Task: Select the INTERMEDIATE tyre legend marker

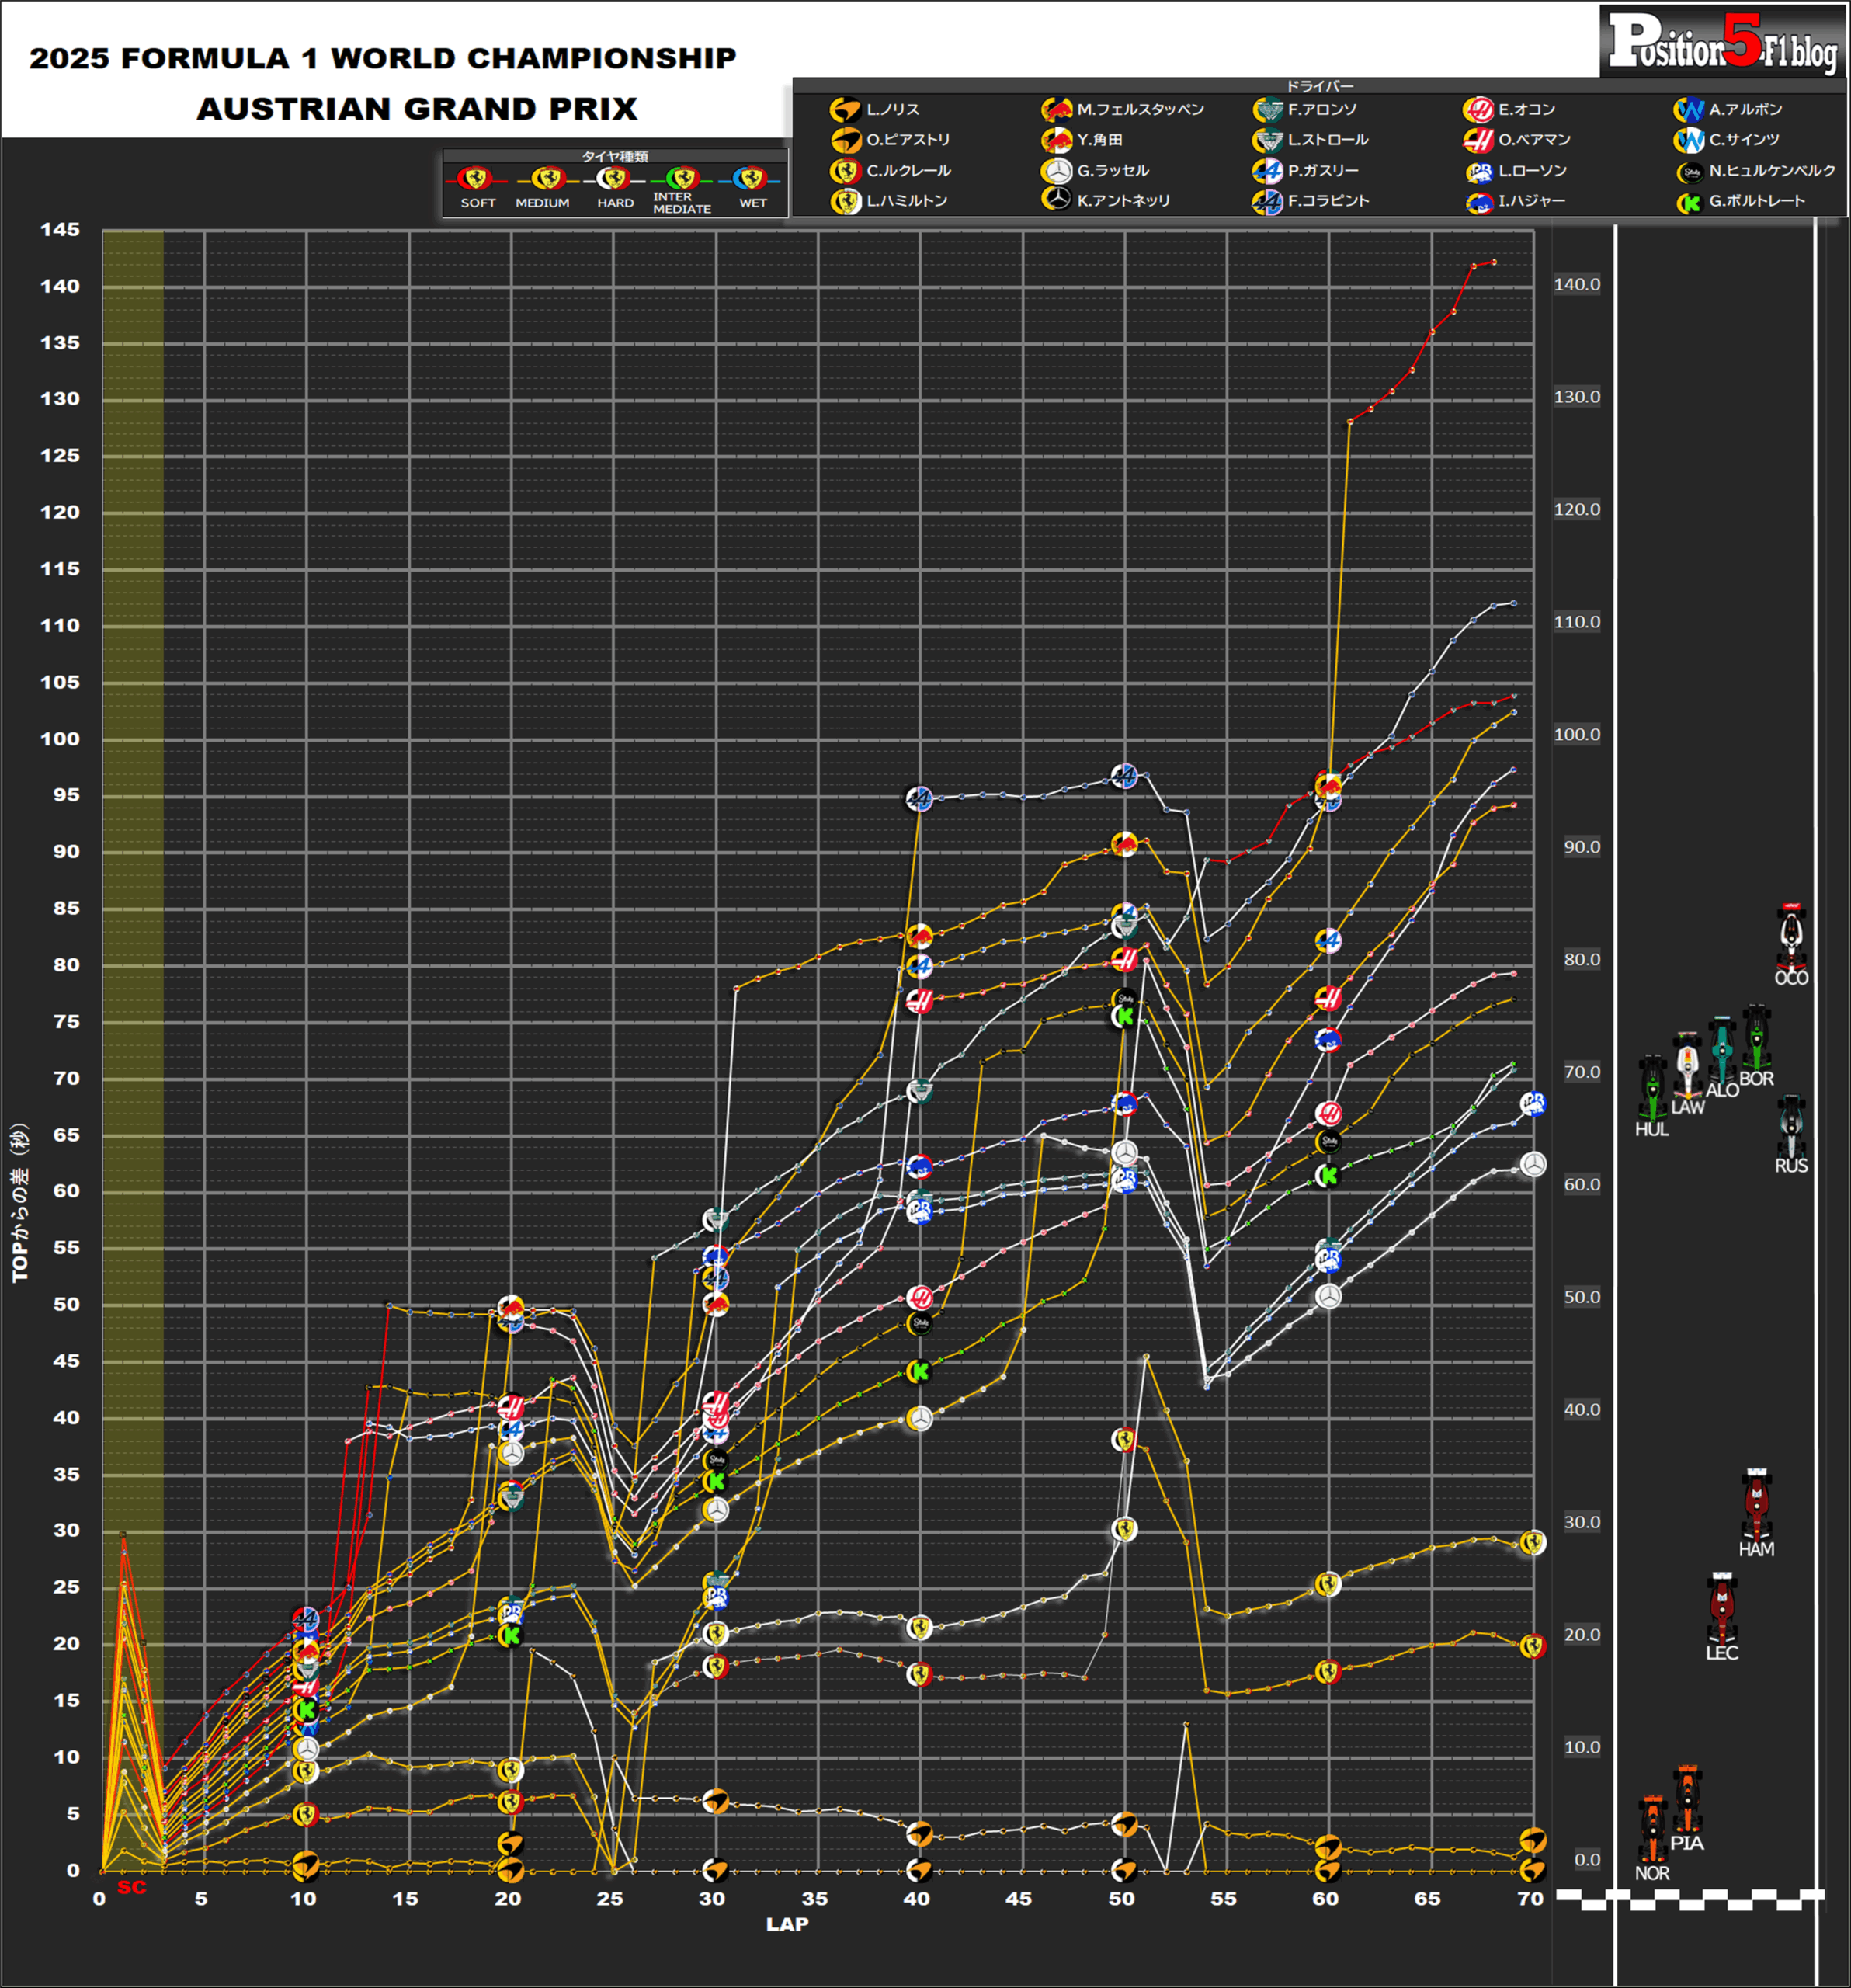Action: tap(683, 179)
